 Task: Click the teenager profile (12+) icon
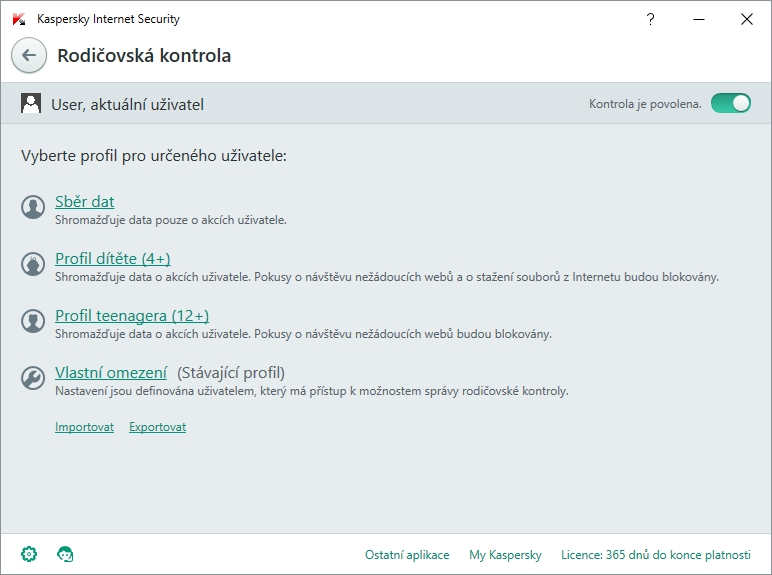tap(33, 321)
